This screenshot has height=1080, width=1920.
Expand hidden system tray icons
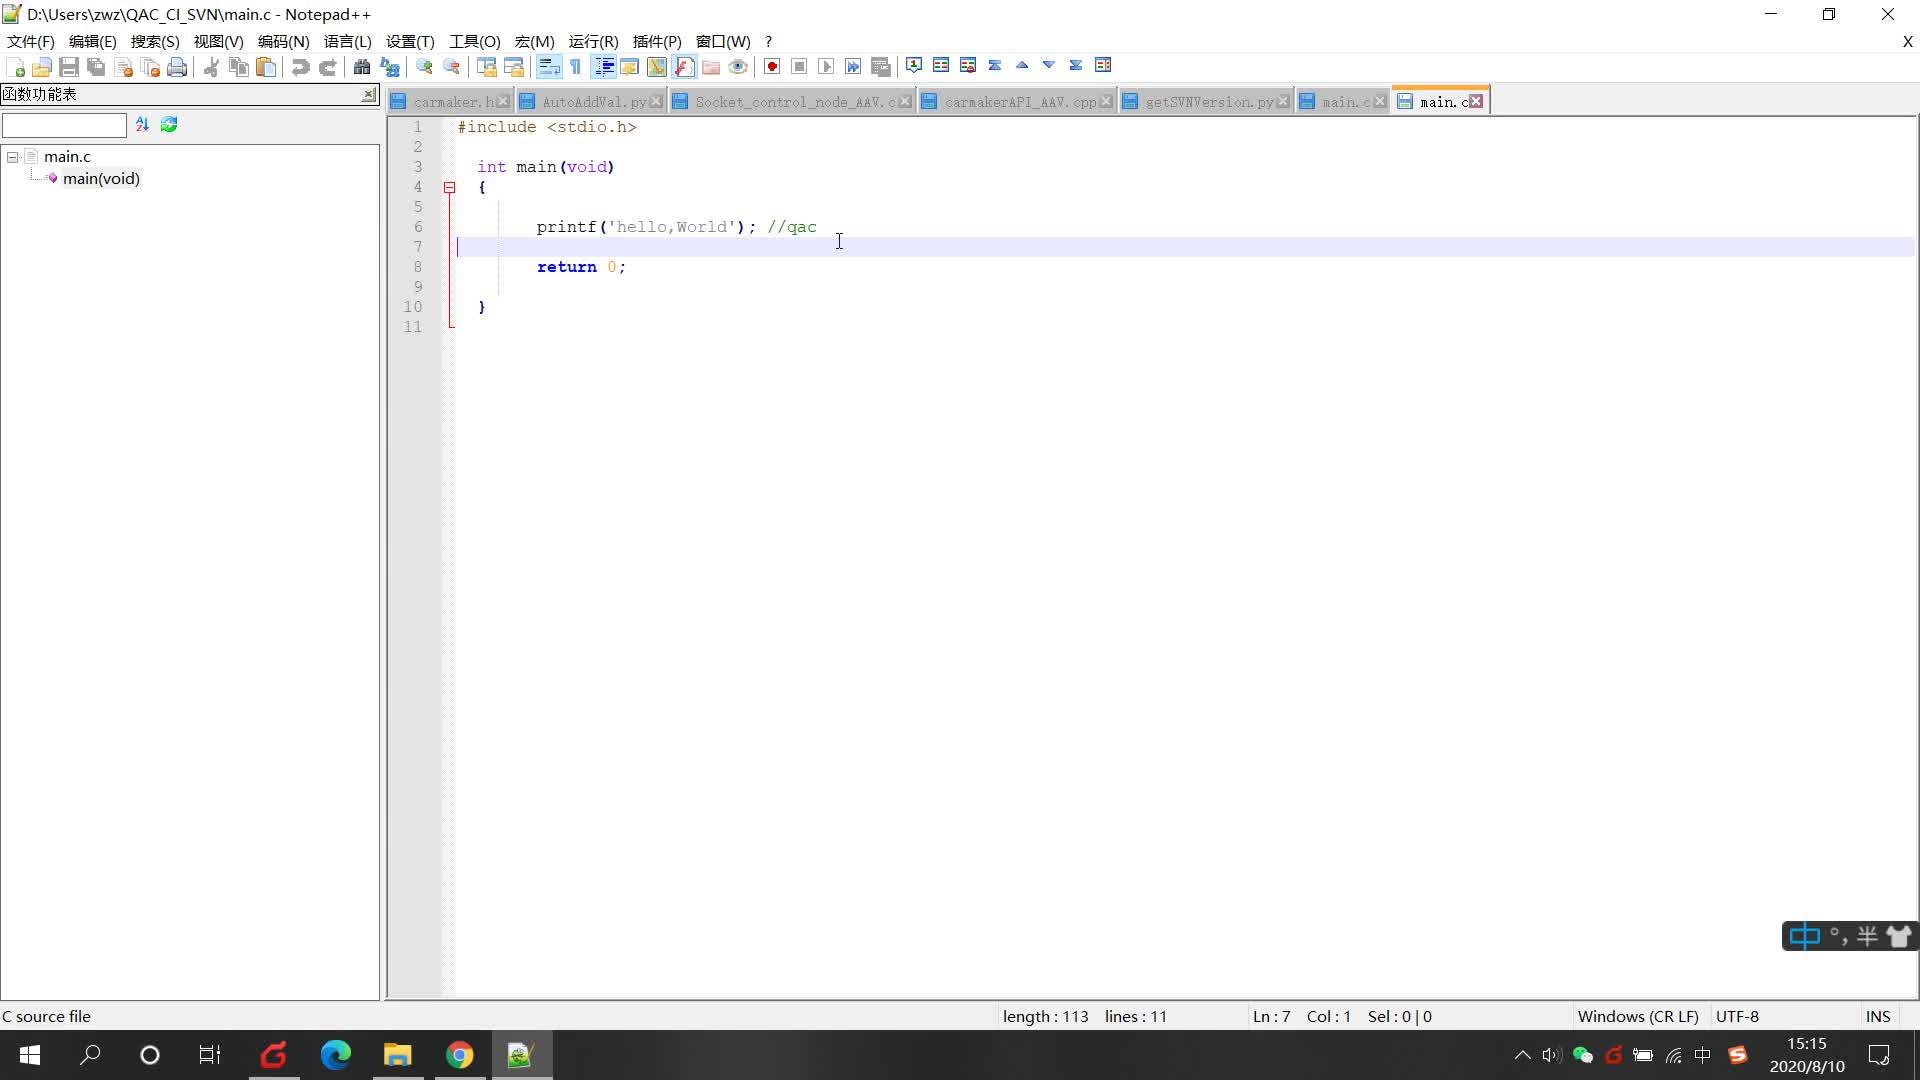(x=1522, y=1055)
